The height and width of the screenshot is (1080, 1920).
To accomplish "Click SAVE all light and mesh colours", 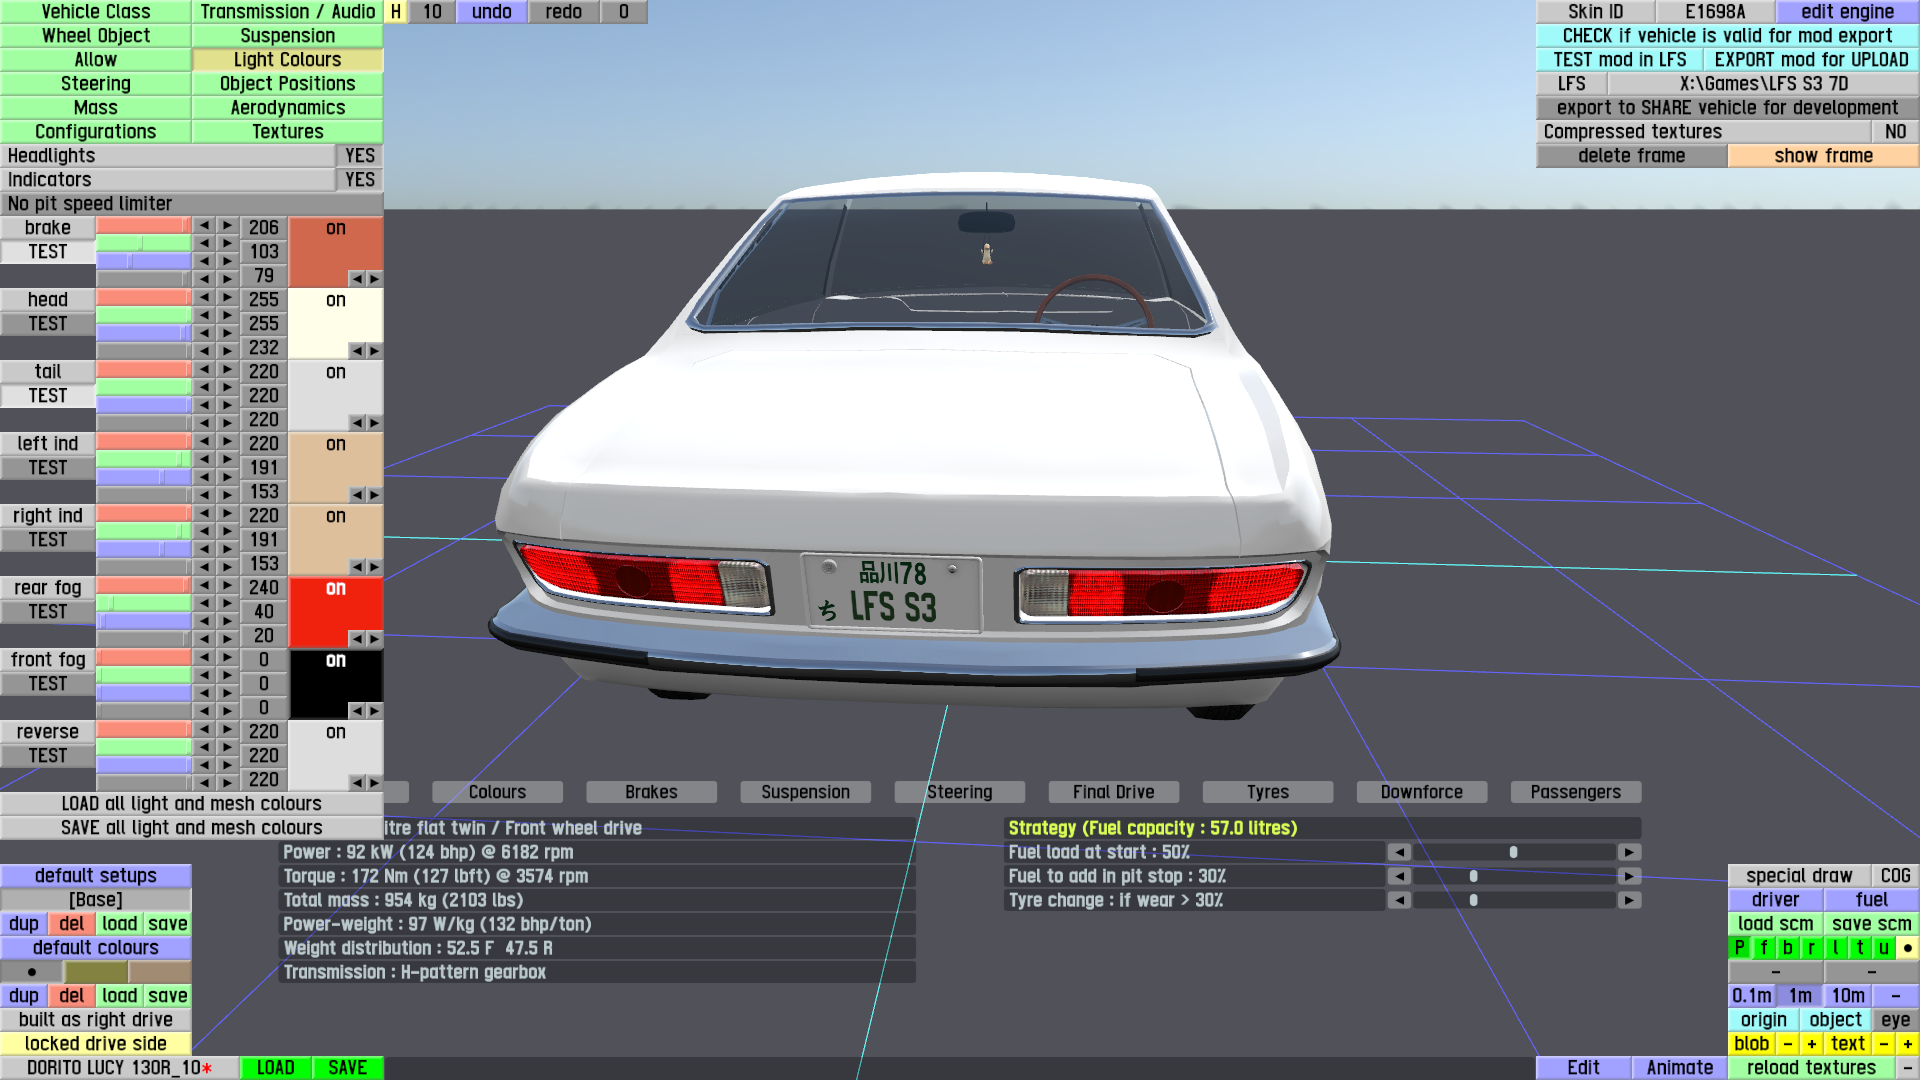I will (191, 828).
